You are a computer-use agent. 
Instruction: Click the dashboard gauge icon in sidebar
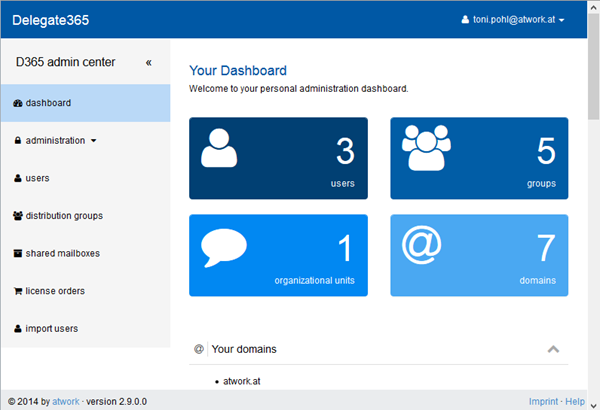point(18,103)
